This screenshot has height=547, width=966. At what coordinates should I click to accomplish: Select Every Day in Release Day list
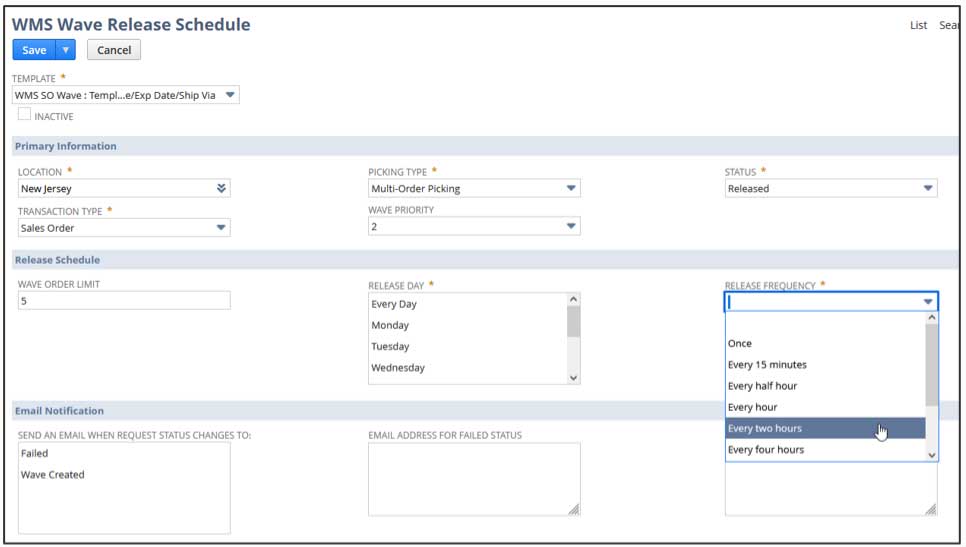coord(394,304)
